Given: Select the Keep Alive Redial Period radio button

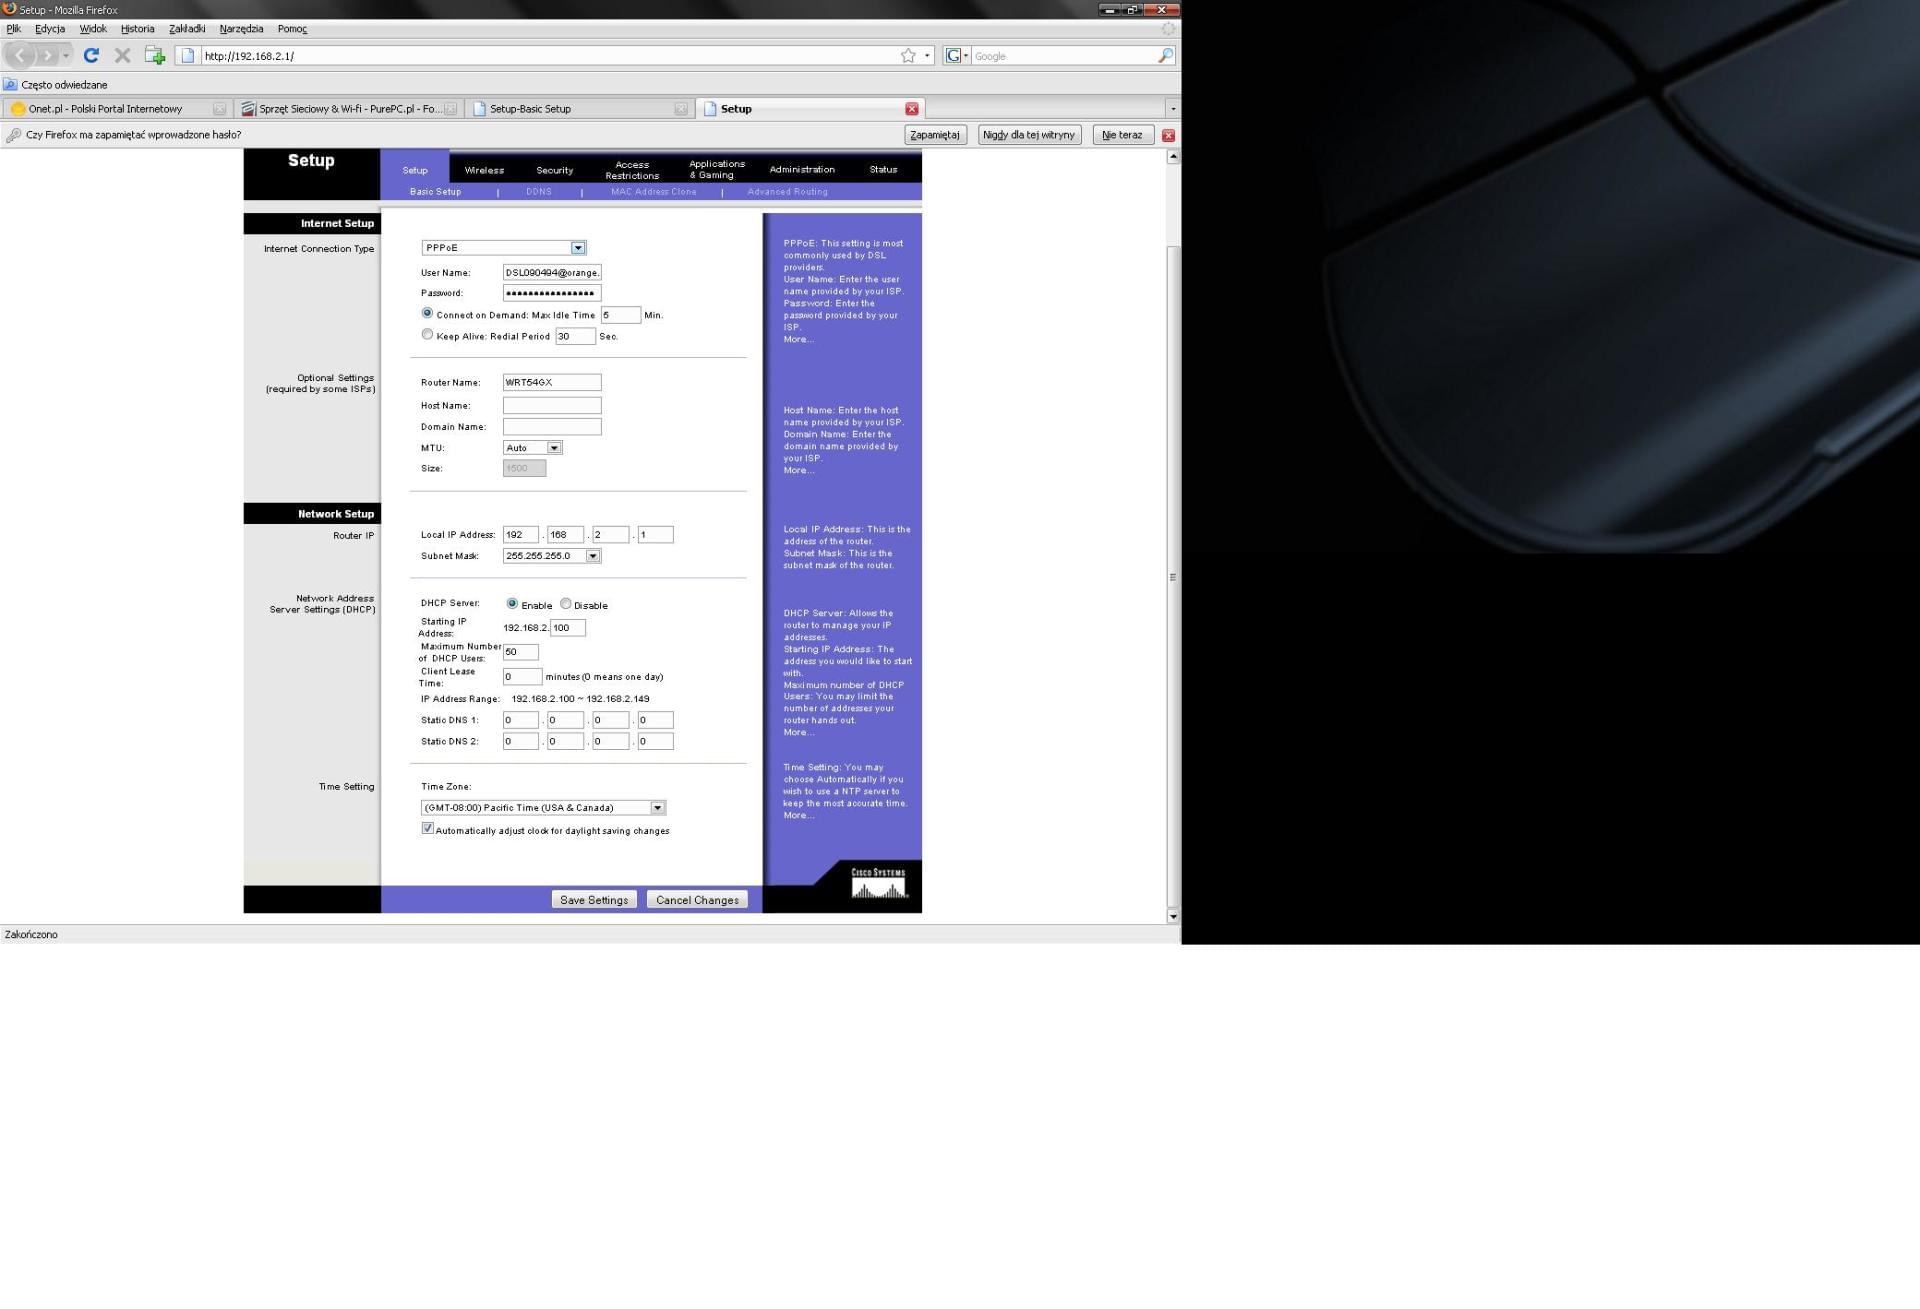Looking at the screenshot, I should click(428, 335).
